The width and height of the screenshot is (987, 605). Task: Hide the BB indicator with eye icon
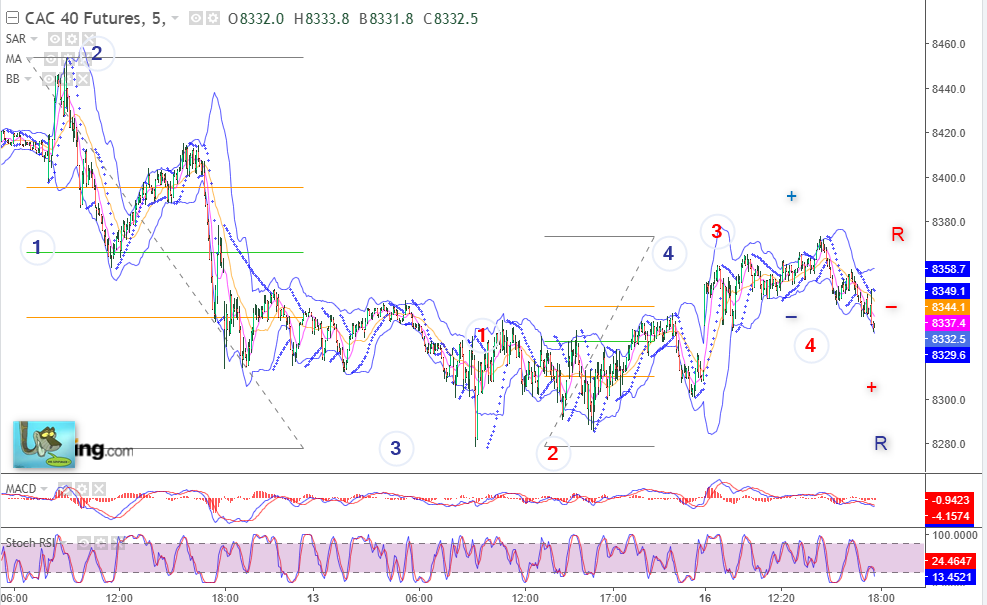point(48,79)
